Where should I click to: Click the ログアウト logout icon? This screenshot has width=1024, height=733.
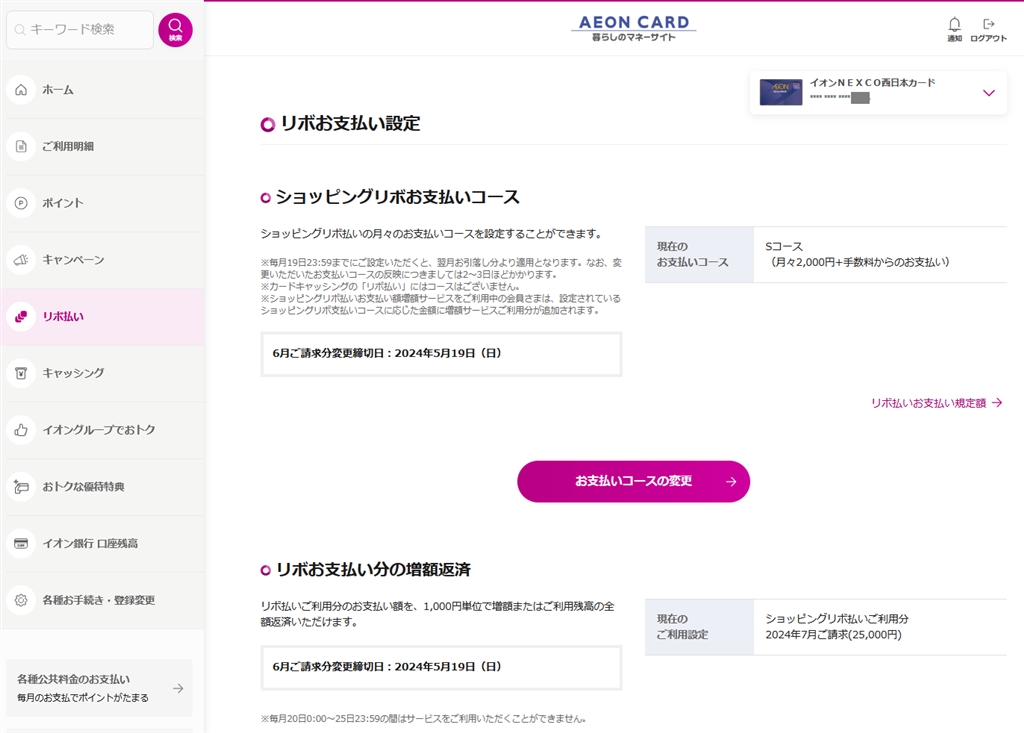click(x=988, y=24)
